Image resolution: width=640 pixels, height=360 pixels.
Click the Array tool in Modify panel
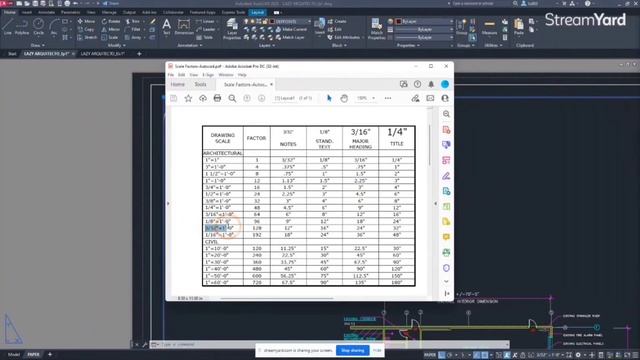coord(133,38)
